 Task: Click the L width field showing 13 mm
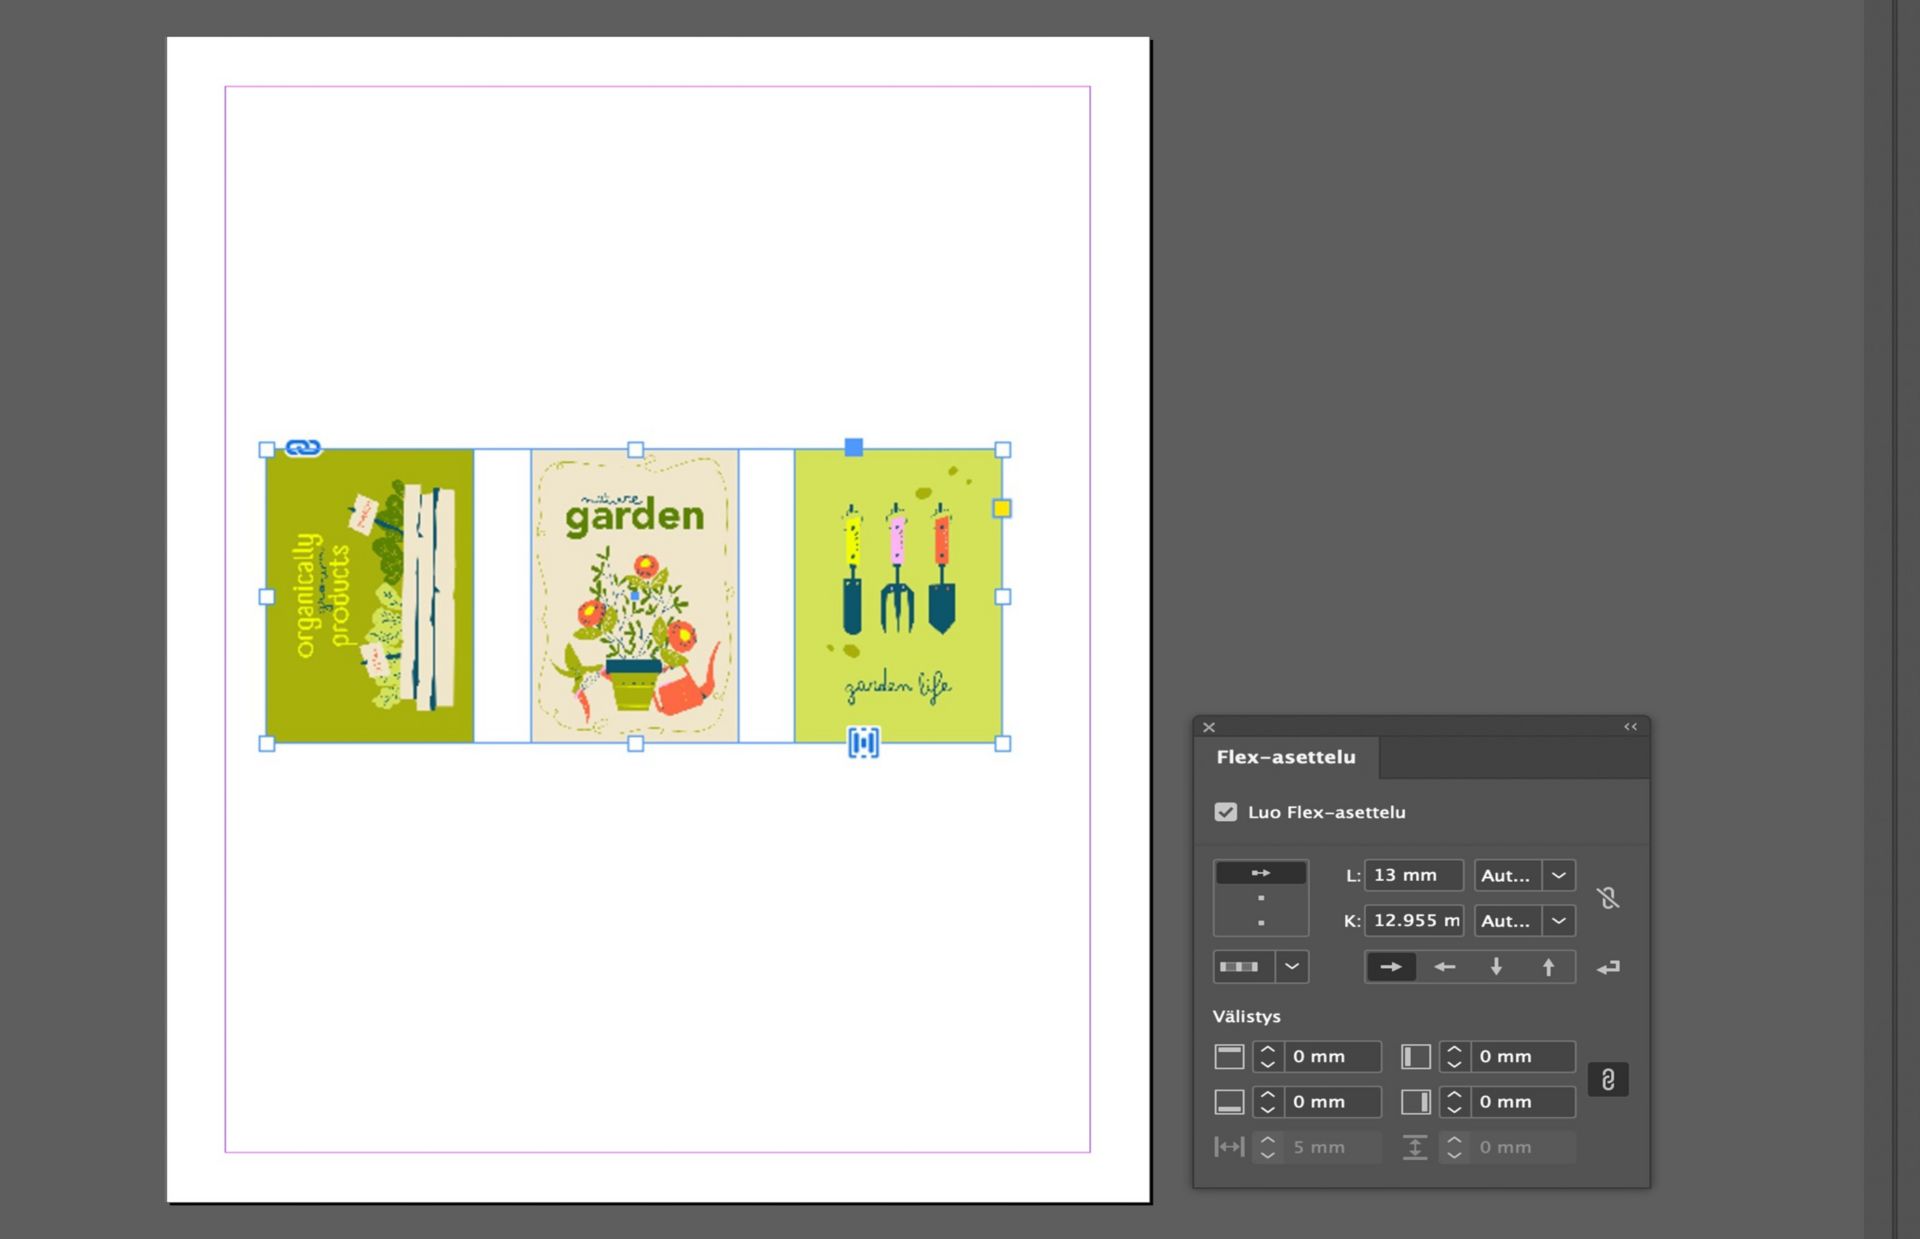[1413, 875]
